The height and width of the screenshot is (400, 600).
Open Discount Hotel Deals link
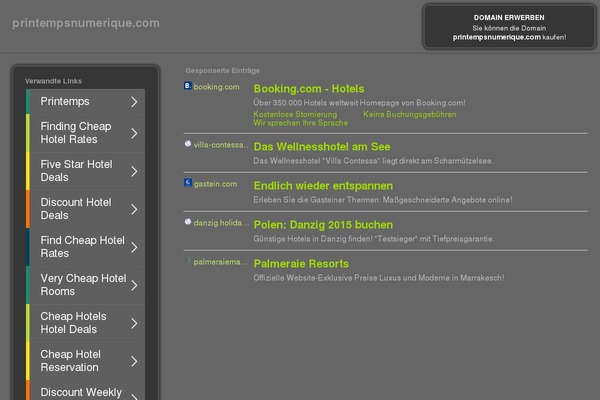pos(85,209)
